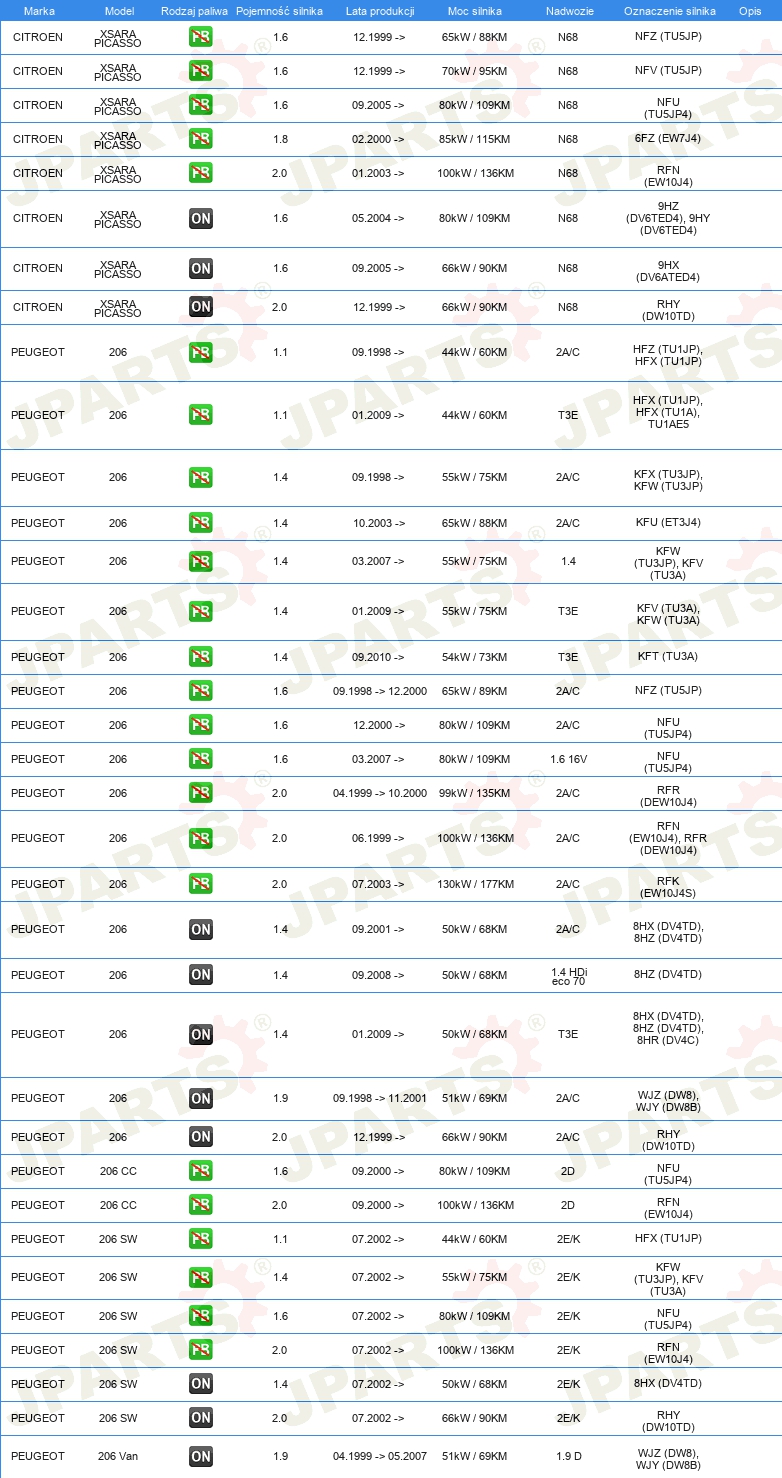Click ON icon in Citroen RHY 2.0 row
The image size is (782, 1478).
[x=201, y=307]
